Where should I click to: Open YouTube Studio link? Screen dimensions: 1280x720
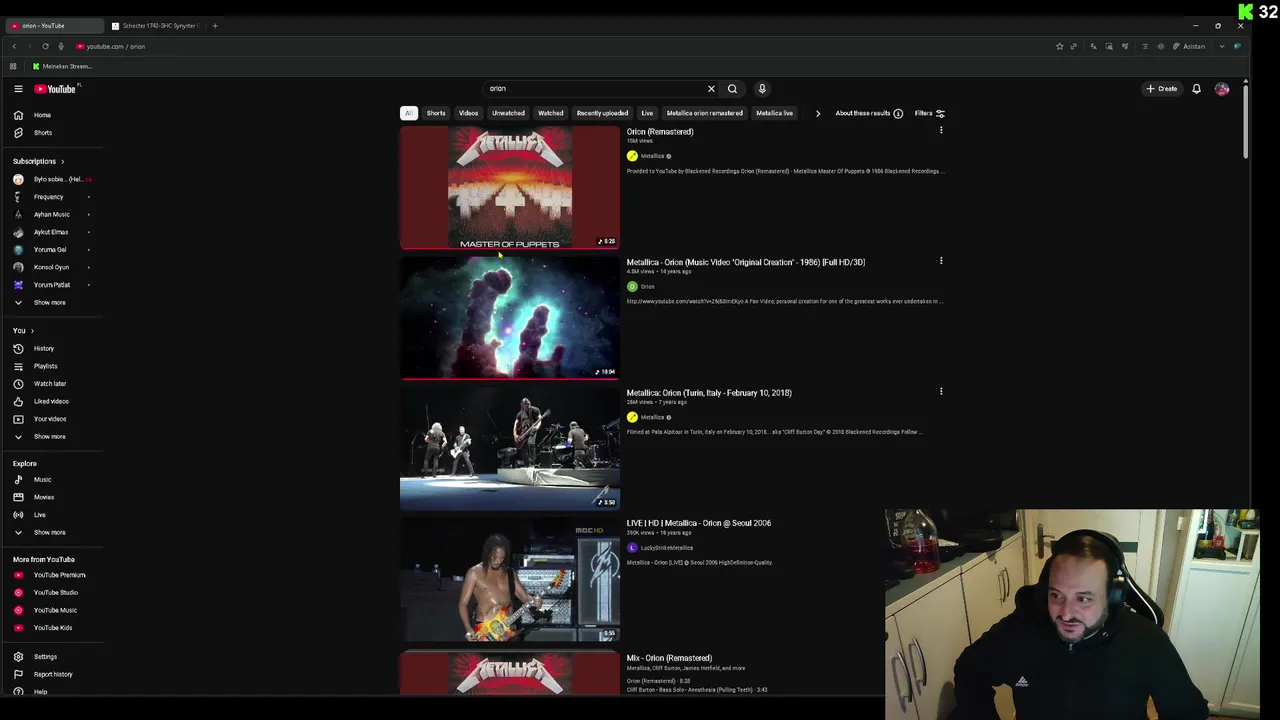[52, 593]
